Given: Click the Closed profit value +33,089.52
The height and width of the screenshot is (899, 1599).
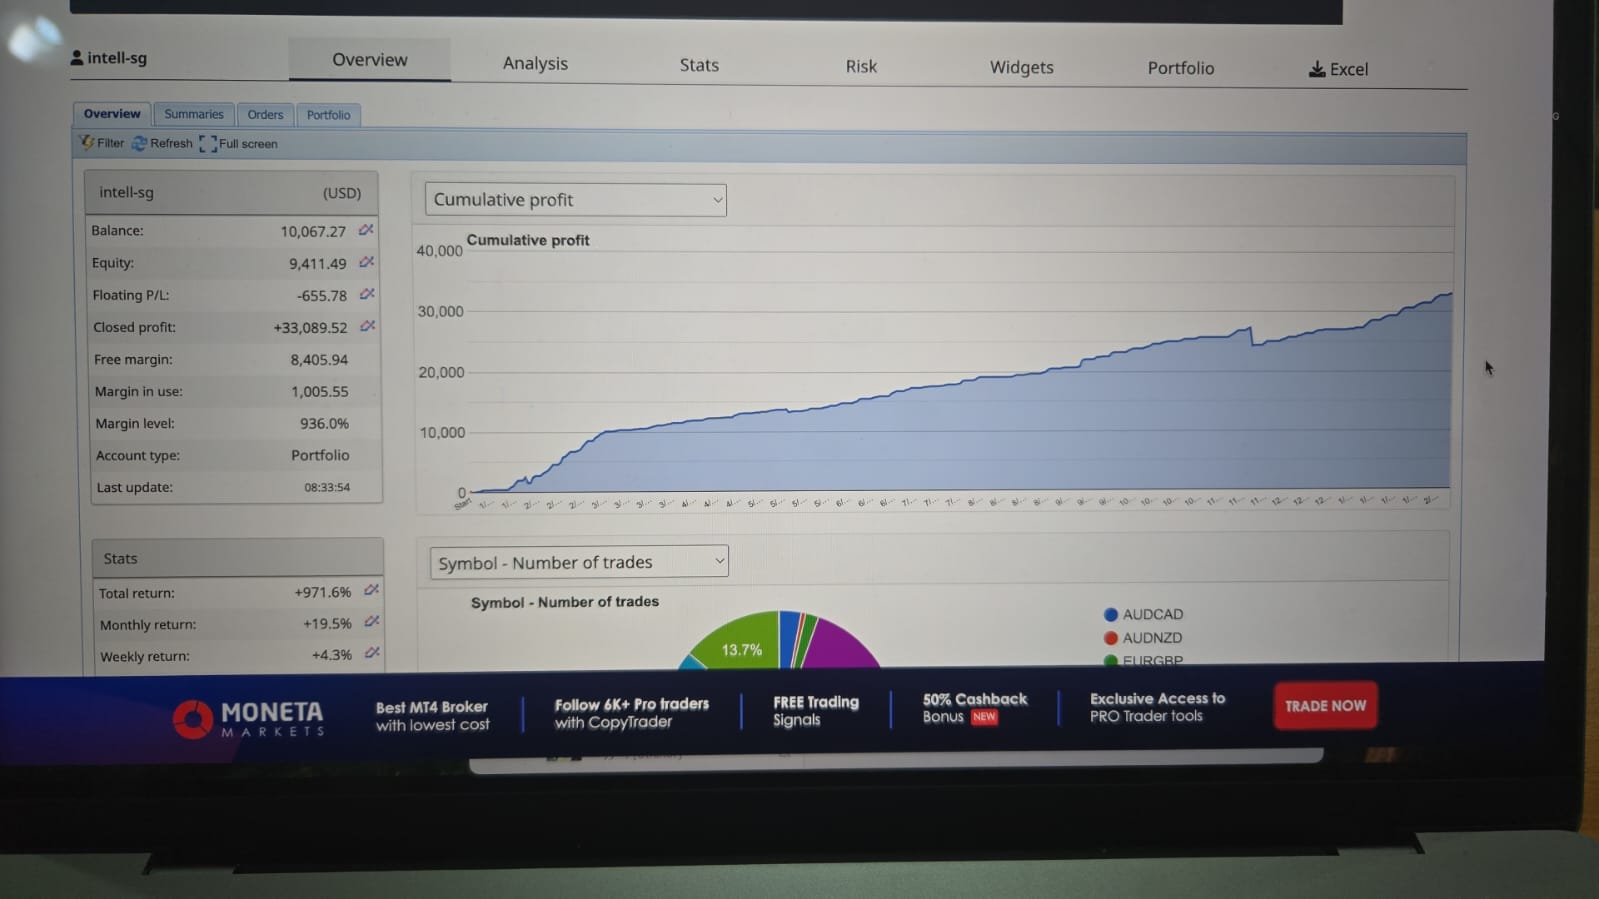Looking at the screenshot, I should tap(311, 328).
